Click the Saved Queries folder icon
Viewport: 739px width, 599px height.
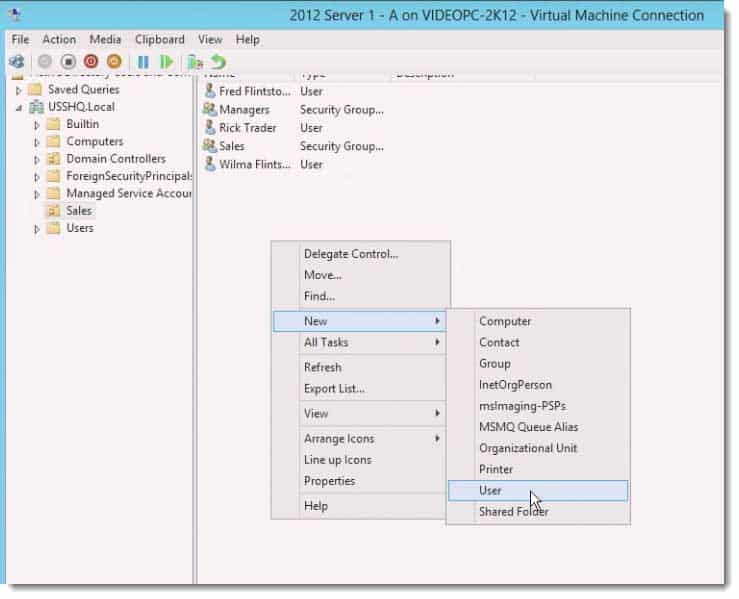click(35, 90)
